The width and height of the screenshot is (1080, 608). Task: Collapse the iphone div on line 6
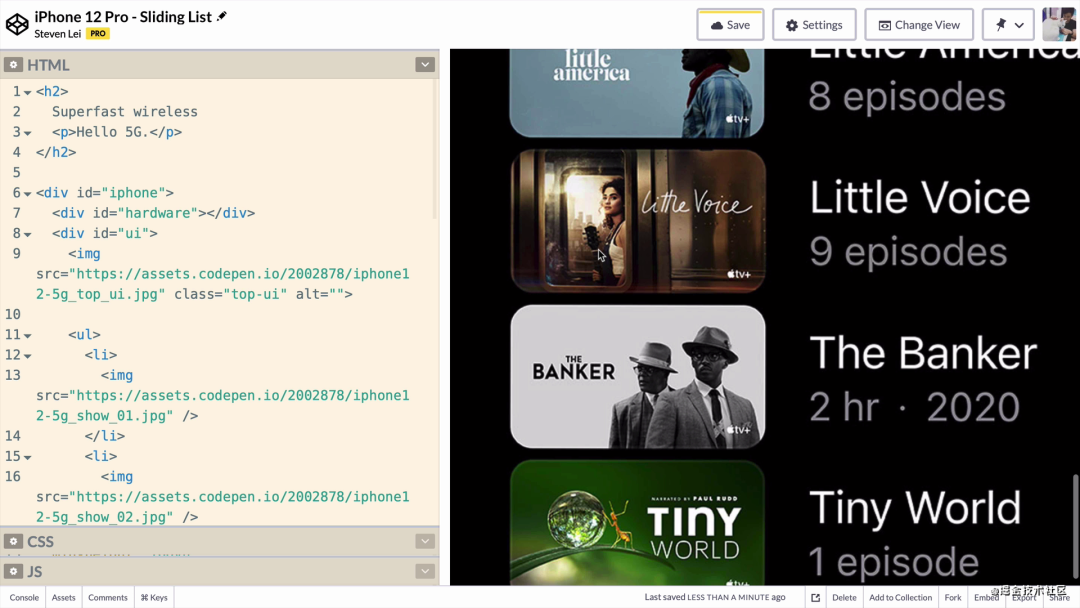(28, 193)
